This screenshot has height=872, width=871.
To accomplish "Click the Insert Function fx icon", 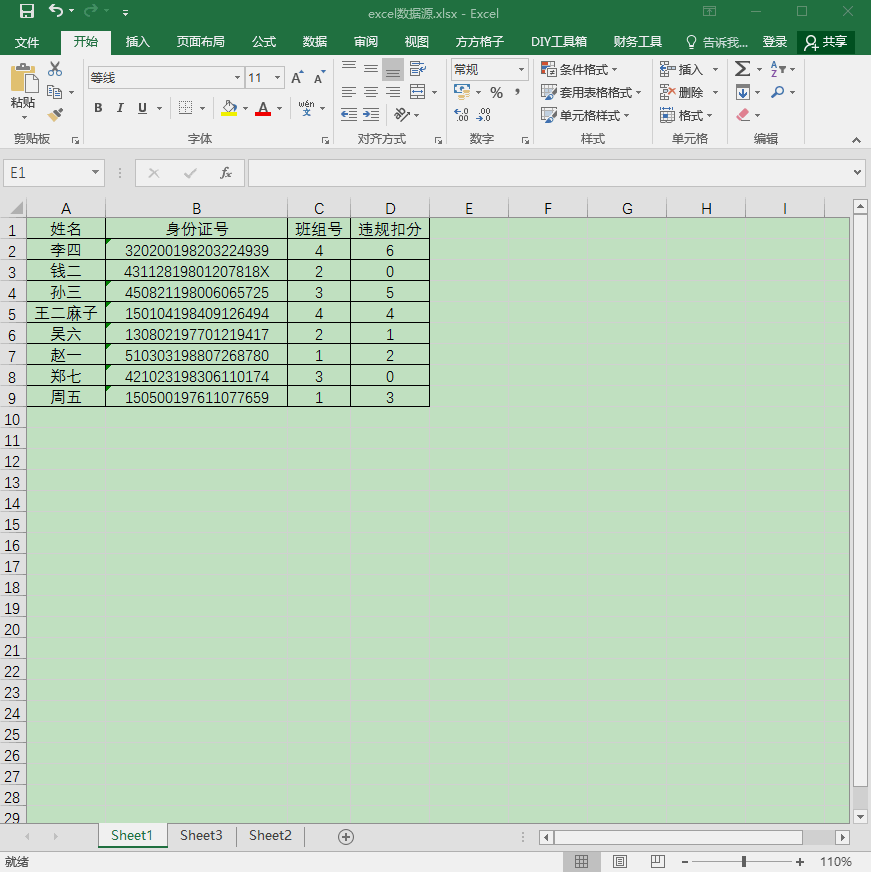I will click(225, 173).
